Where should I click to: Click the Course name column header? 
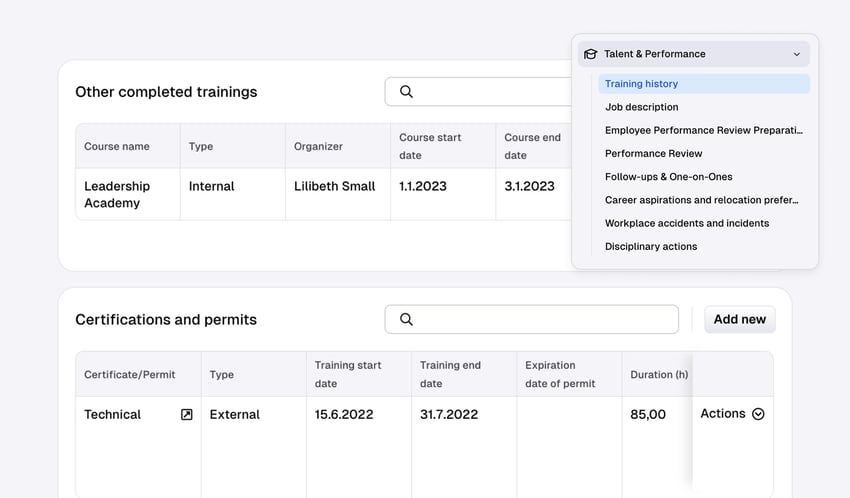pos(117,146)
